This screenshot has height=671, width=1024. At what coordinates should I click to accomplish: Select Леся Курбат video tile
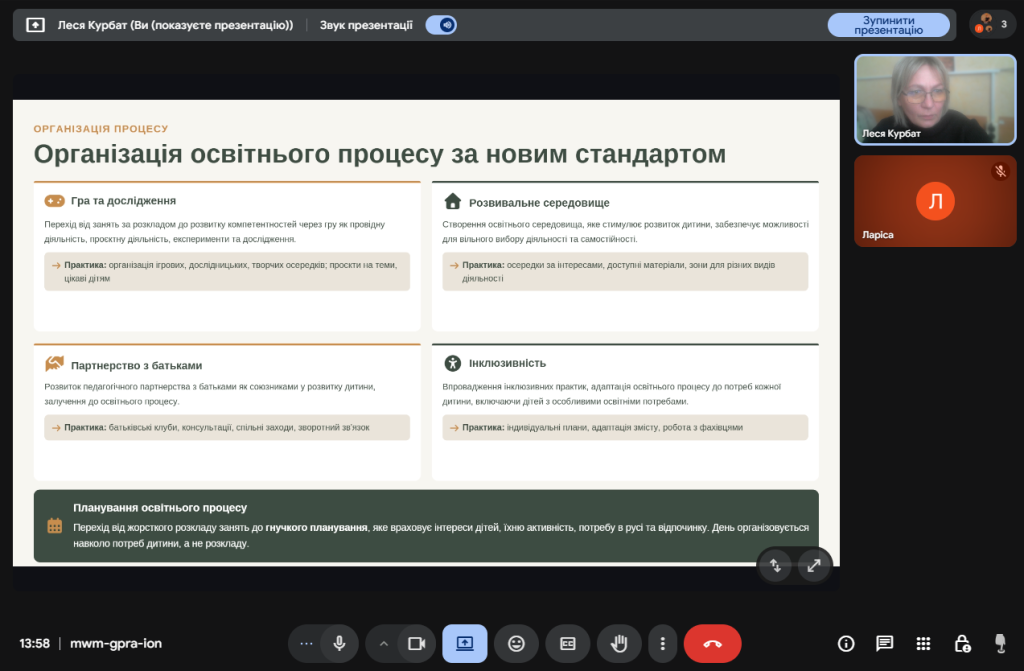pos(935,100)
